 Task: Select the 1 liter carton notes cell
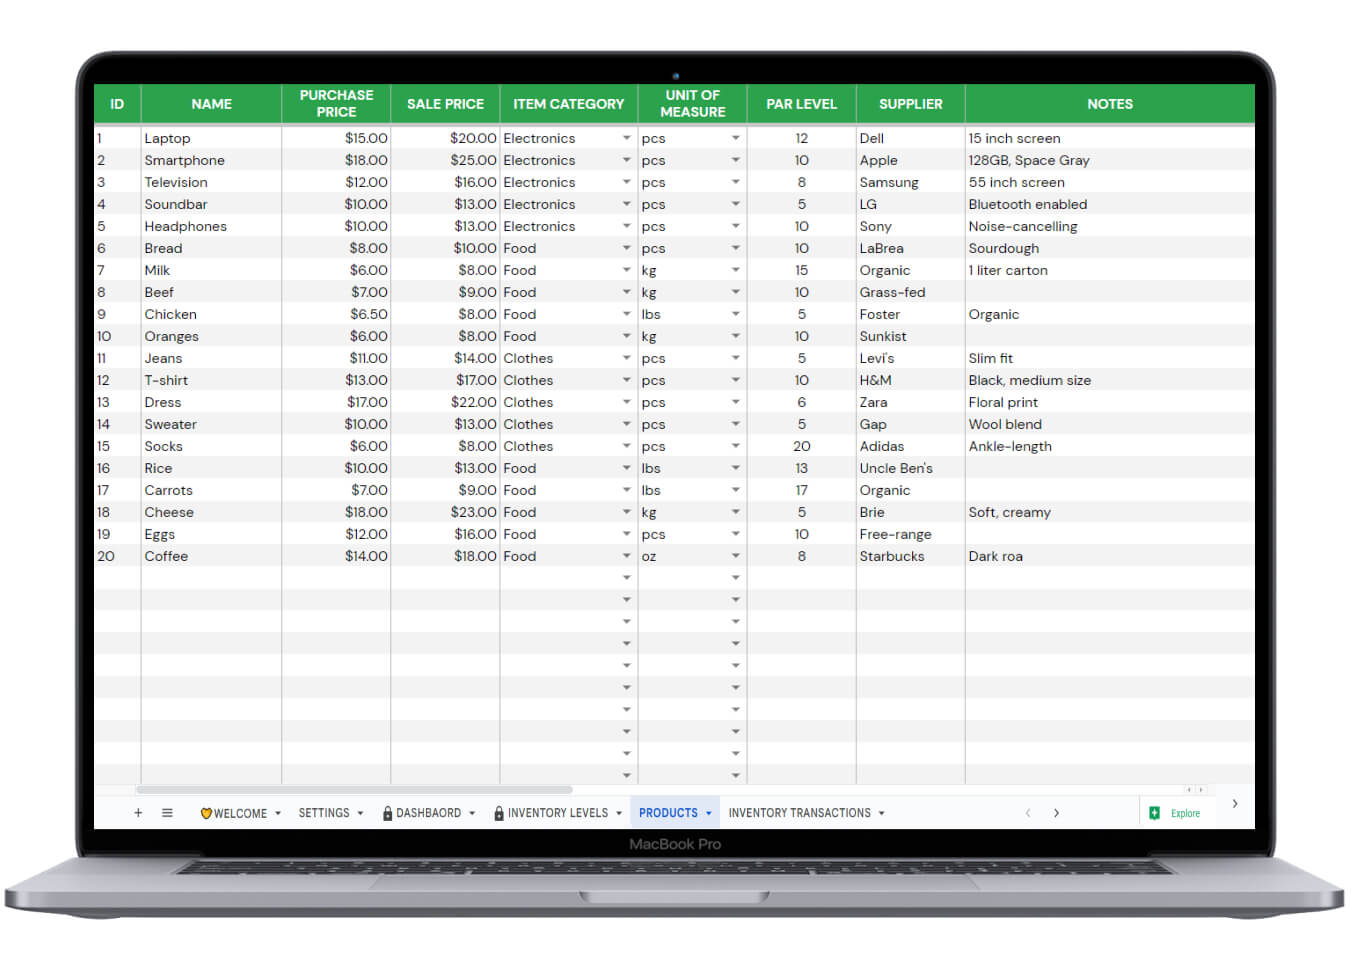[1110, 270]
